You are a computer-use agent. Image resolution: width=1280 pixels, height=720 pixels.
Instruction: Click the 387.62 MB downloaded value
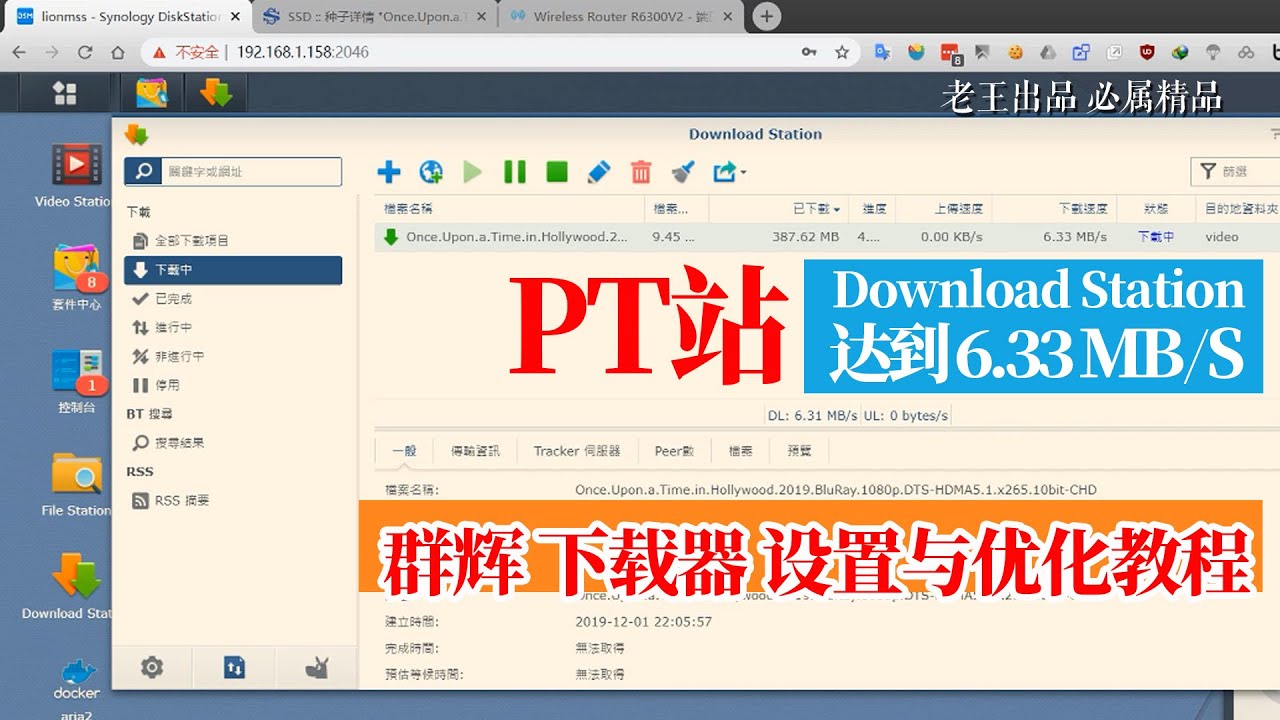[x=806, y=237]
